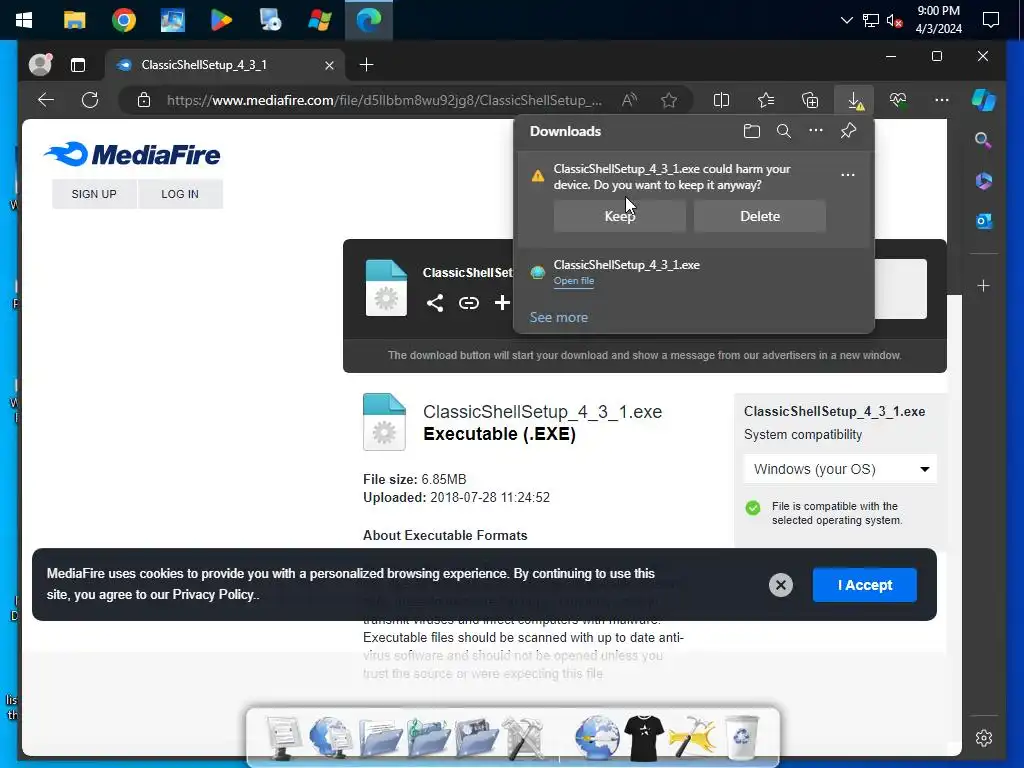
Task: Open system compatibility OS dropdown
Action: coord(840,469)
